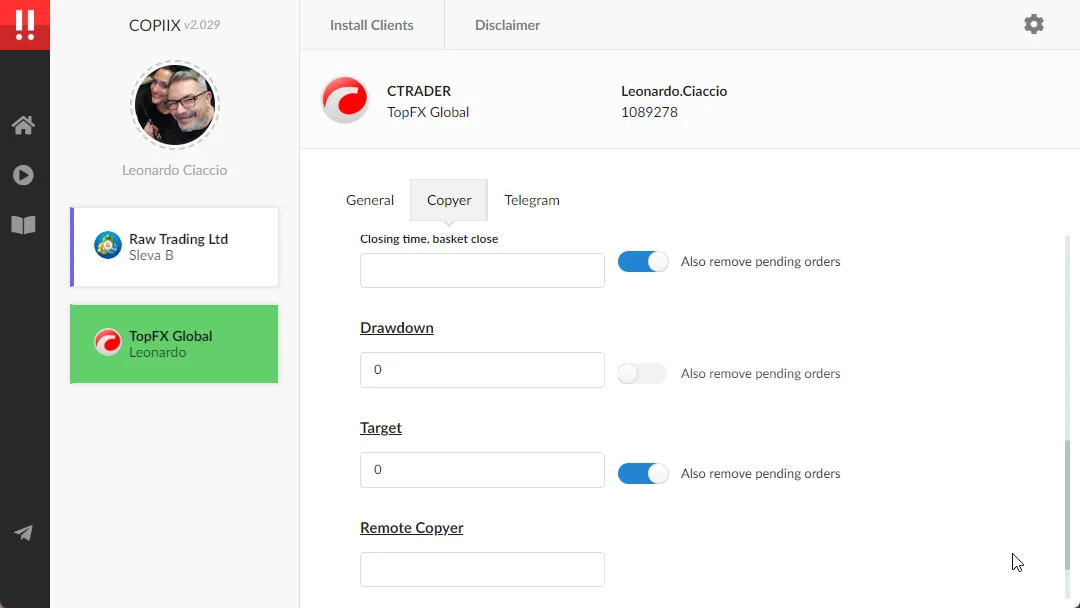Click the CTRADER platform label
1080x608 pixels.
tap(419, 91)
